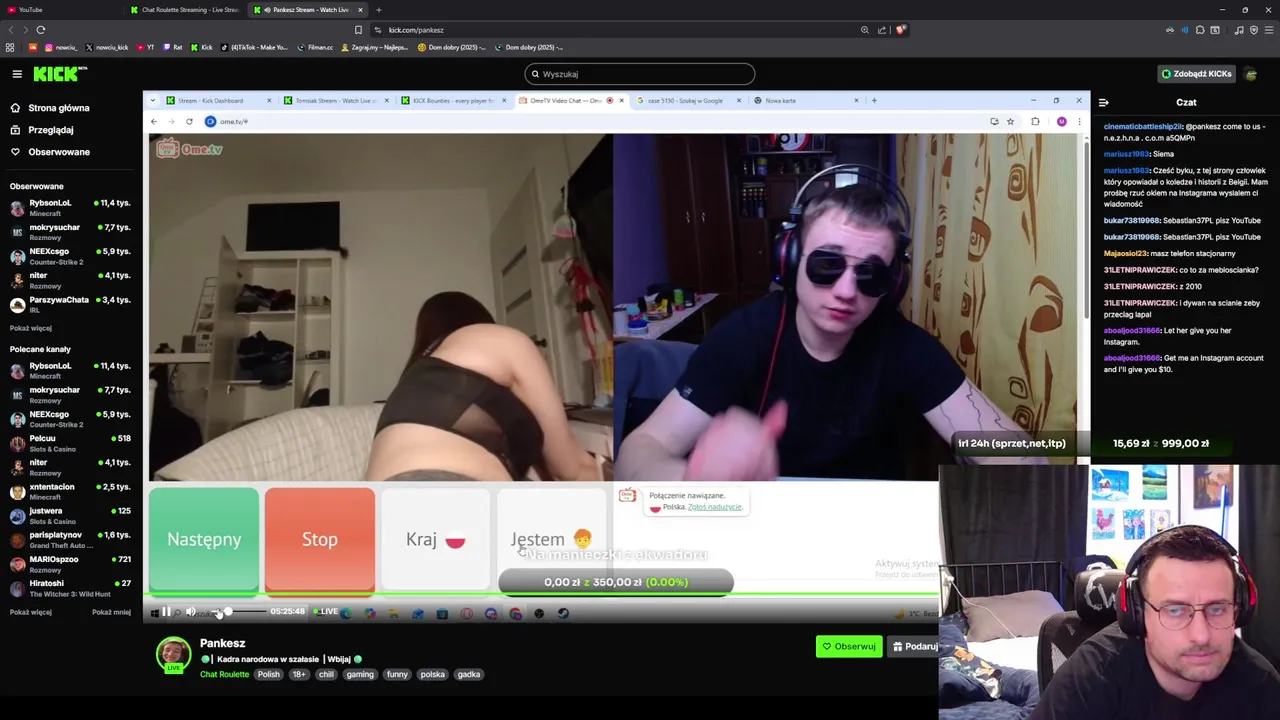Mute the stream volume speaker icon

190,612
